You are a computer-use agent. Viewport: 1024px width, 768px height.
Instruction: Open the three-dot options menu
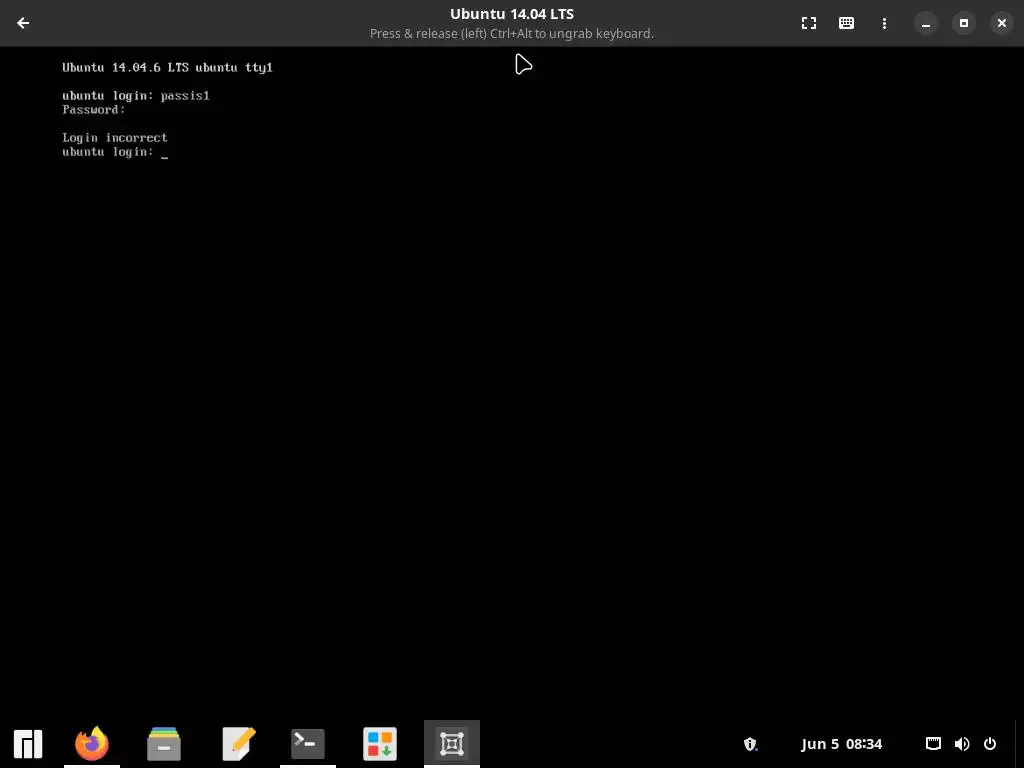[x=884, y=23]
